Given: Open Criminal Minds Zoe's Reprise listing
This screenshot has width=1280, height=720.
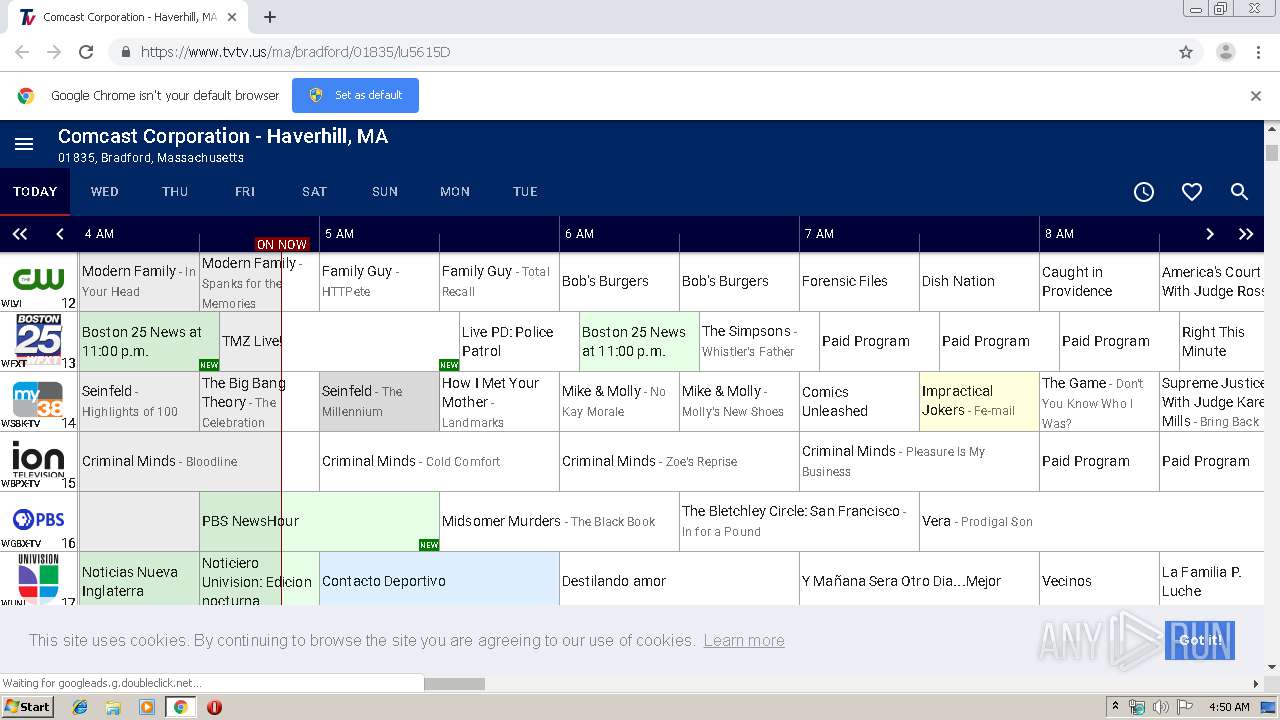Looking at the screenshot, I should tap(679, 462).
